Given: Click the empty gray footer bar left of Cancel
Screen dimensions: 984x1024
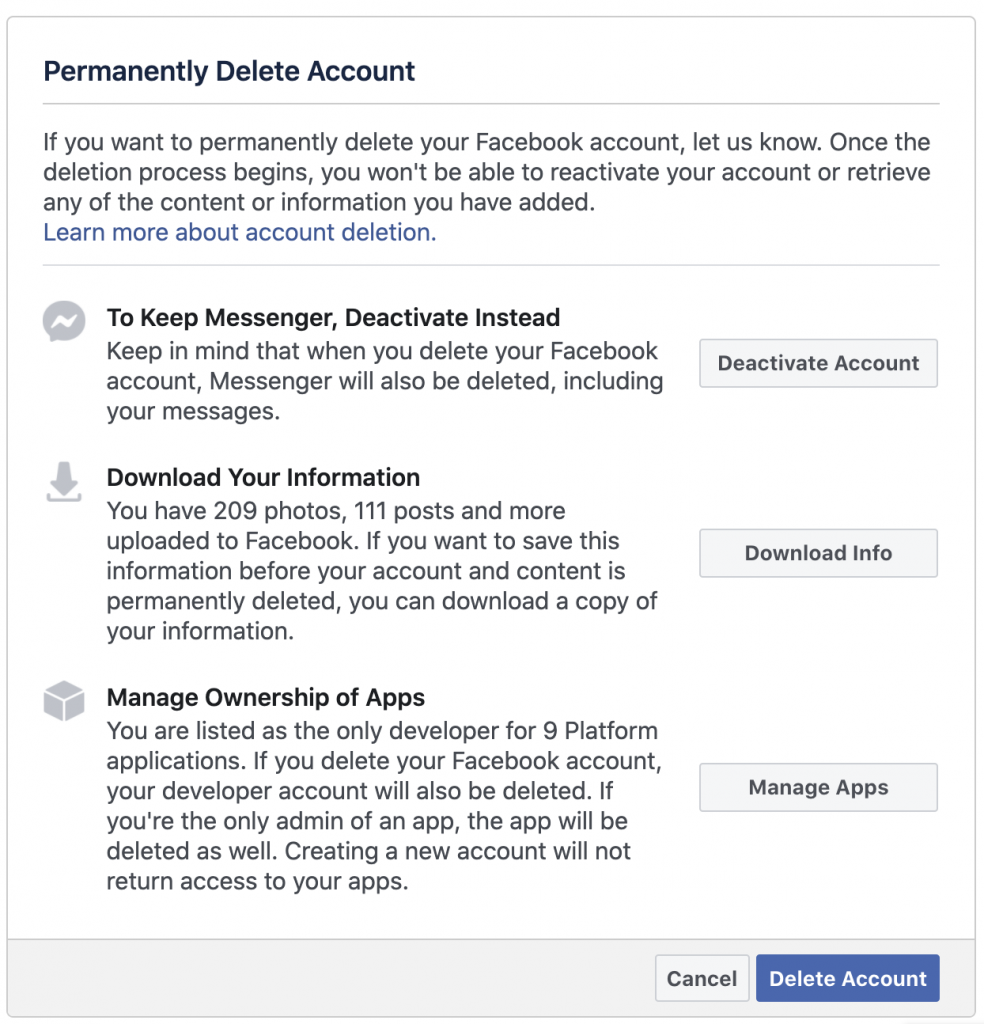Looking at the screenshot, I should point(331,978).
